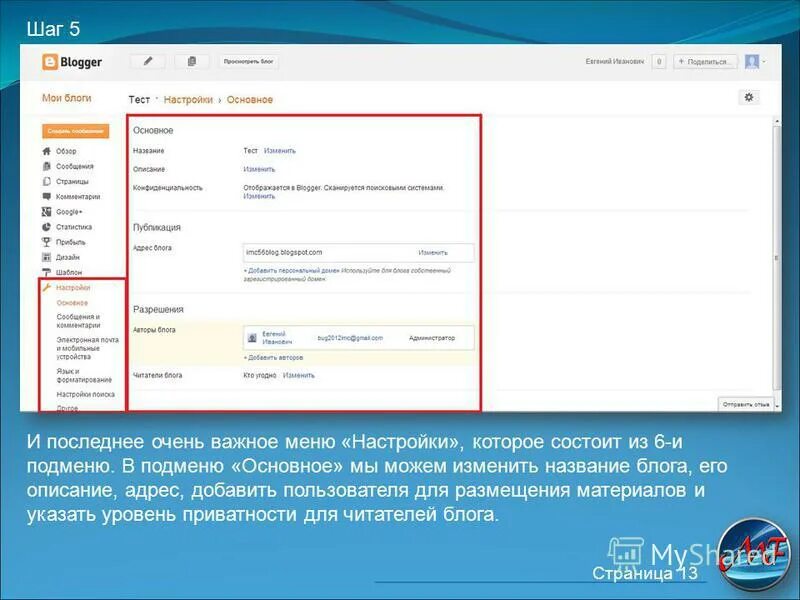
Task: Select Настройки поиска submenu
Action: [85, 394]
